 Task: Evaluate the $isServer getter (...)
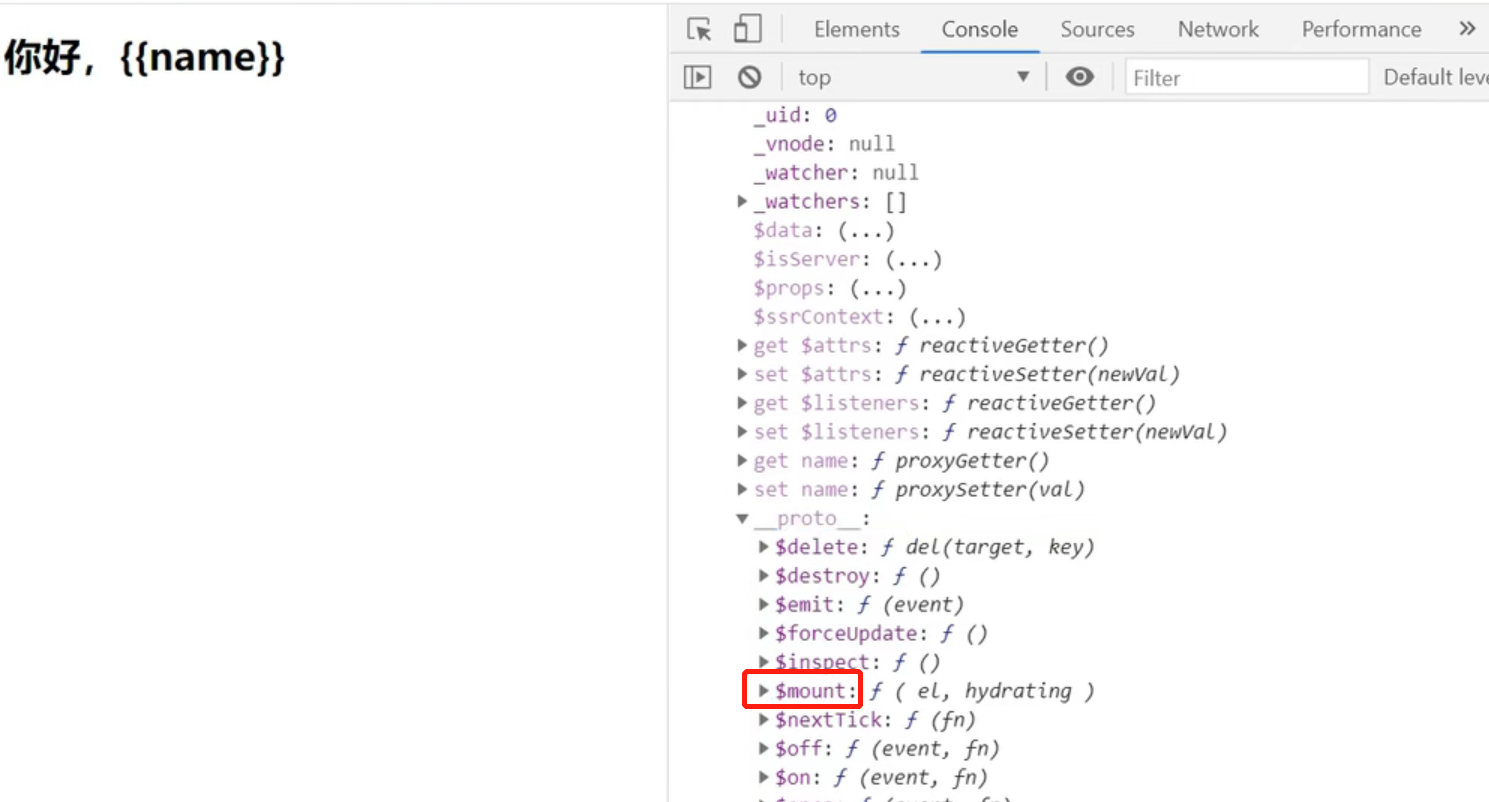pos(913,259)
